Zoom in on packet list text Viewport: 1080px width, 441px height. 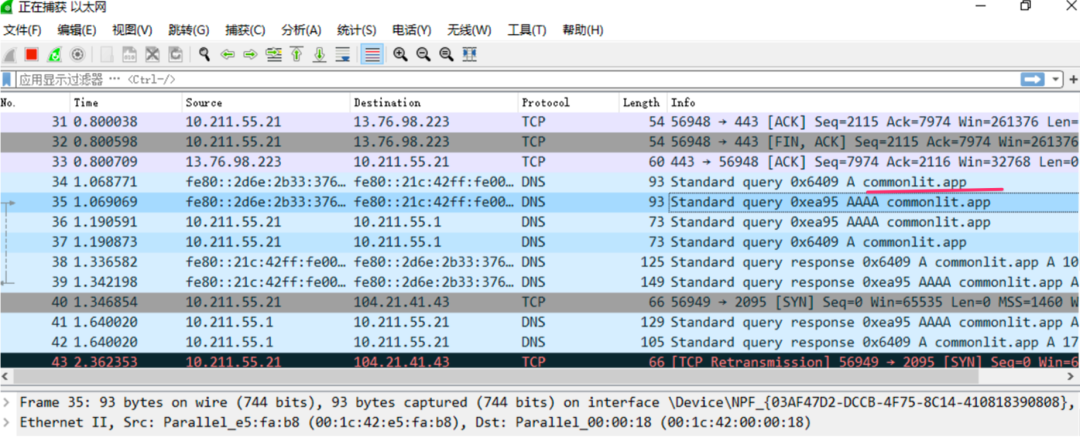400,54
